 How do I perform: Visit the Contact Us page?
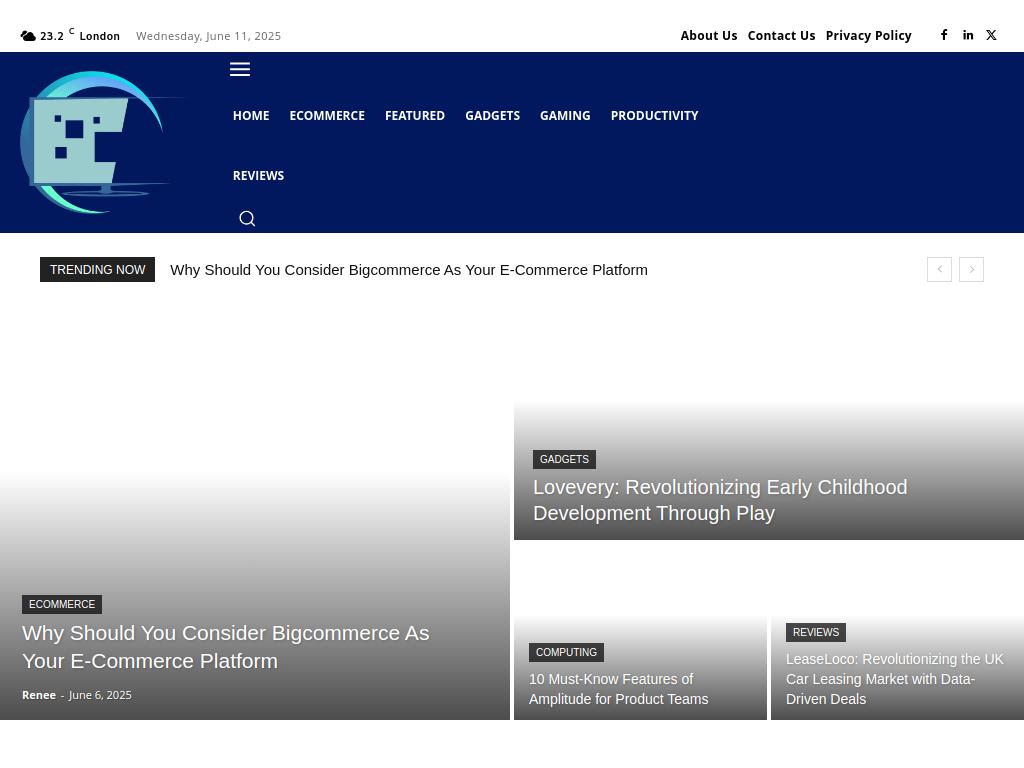click(x=781, y=35)
